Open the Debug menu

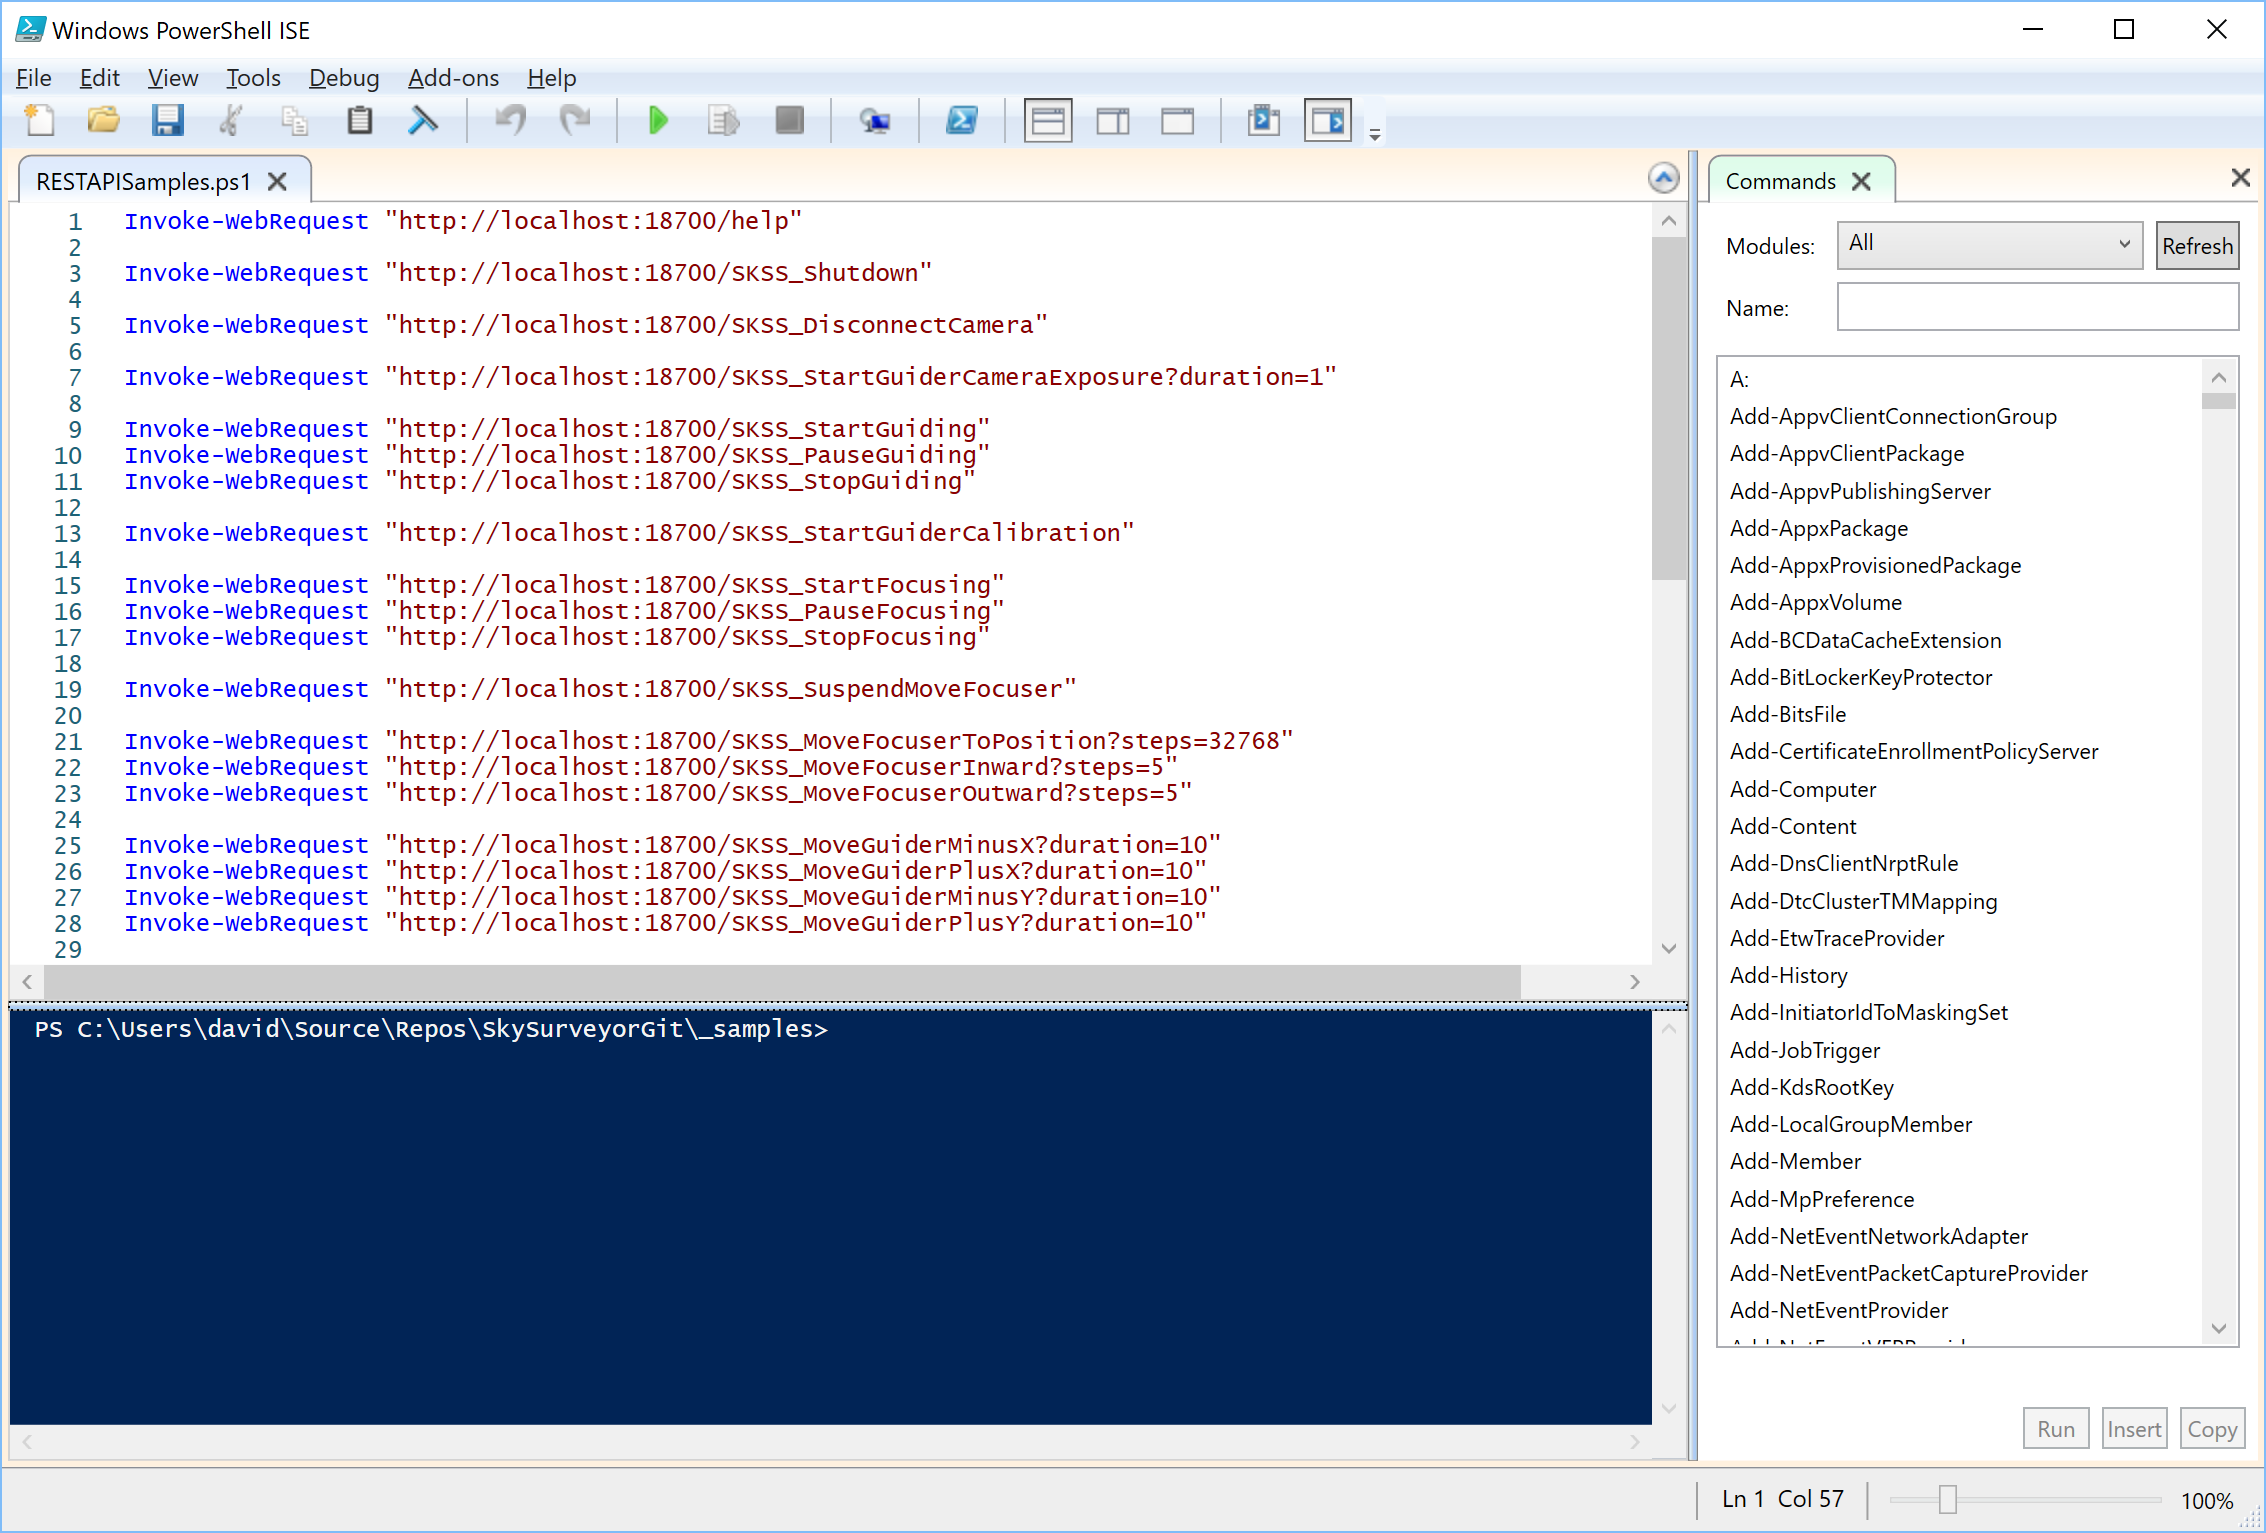click(344, 78)
